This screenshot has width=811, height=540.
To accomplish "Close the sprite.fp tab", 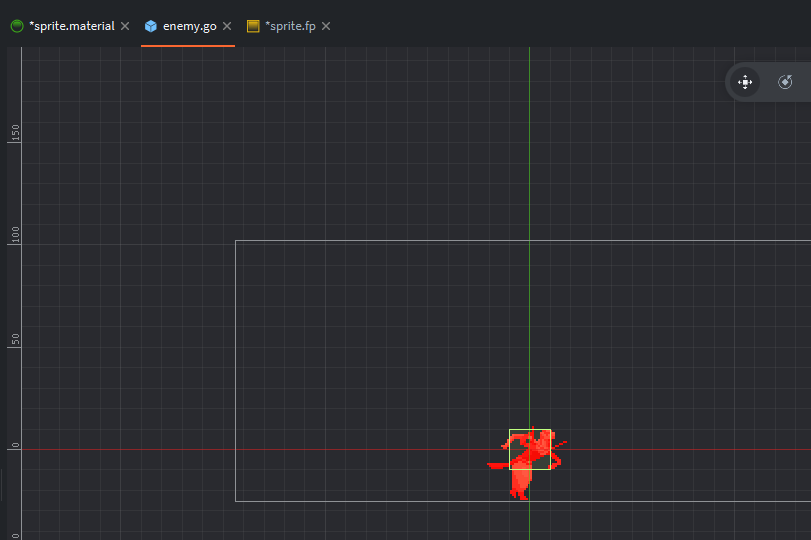I will 326,26.
